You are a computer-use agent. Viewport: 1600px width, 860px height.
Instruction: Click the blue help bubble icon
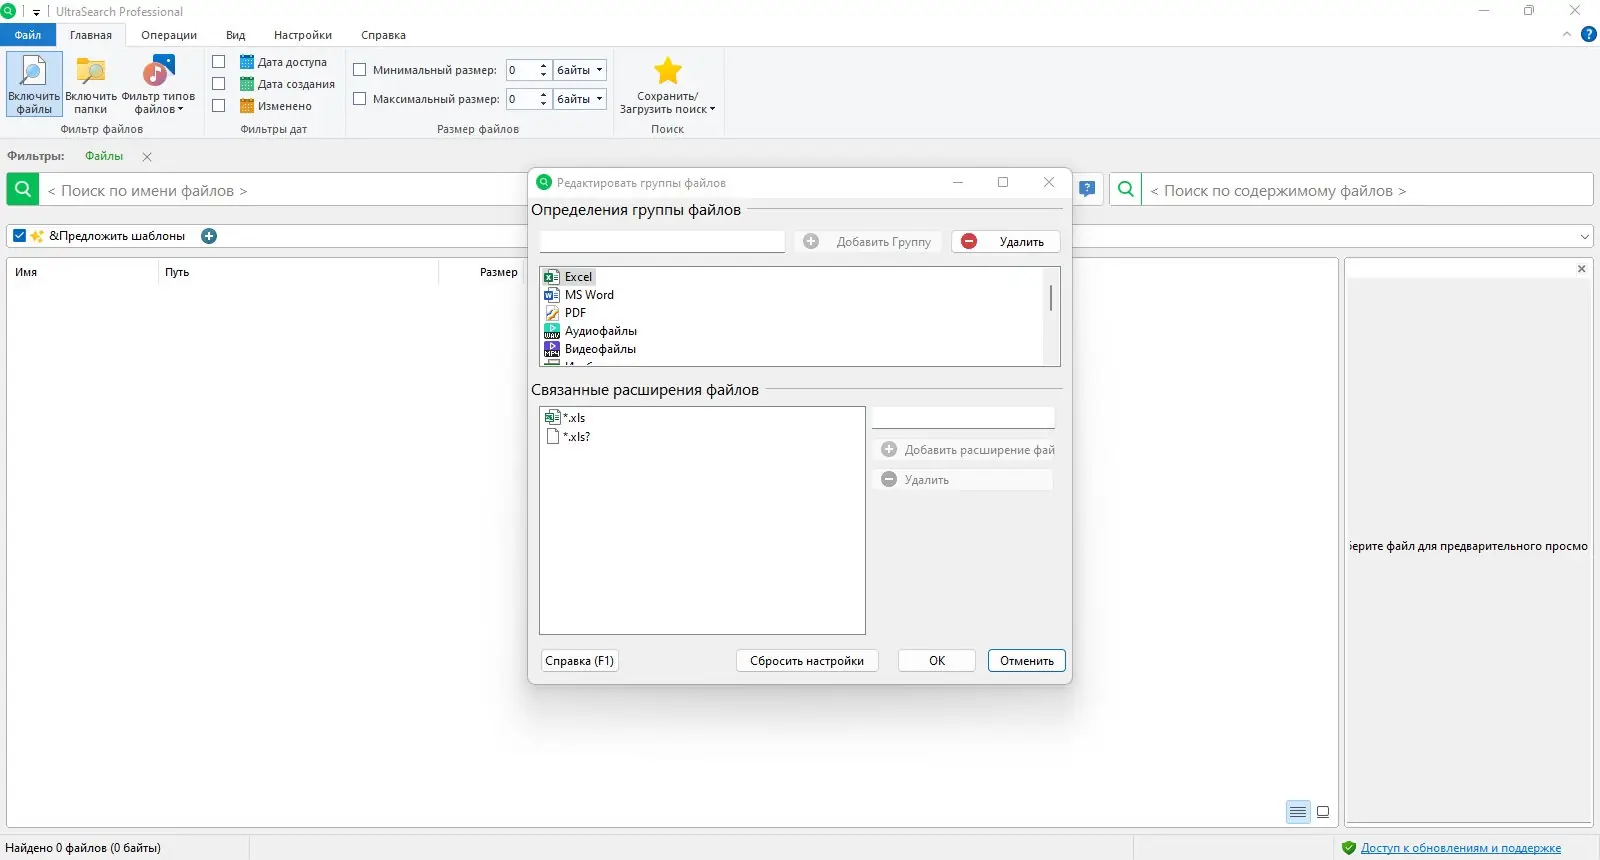(1087, 189)
